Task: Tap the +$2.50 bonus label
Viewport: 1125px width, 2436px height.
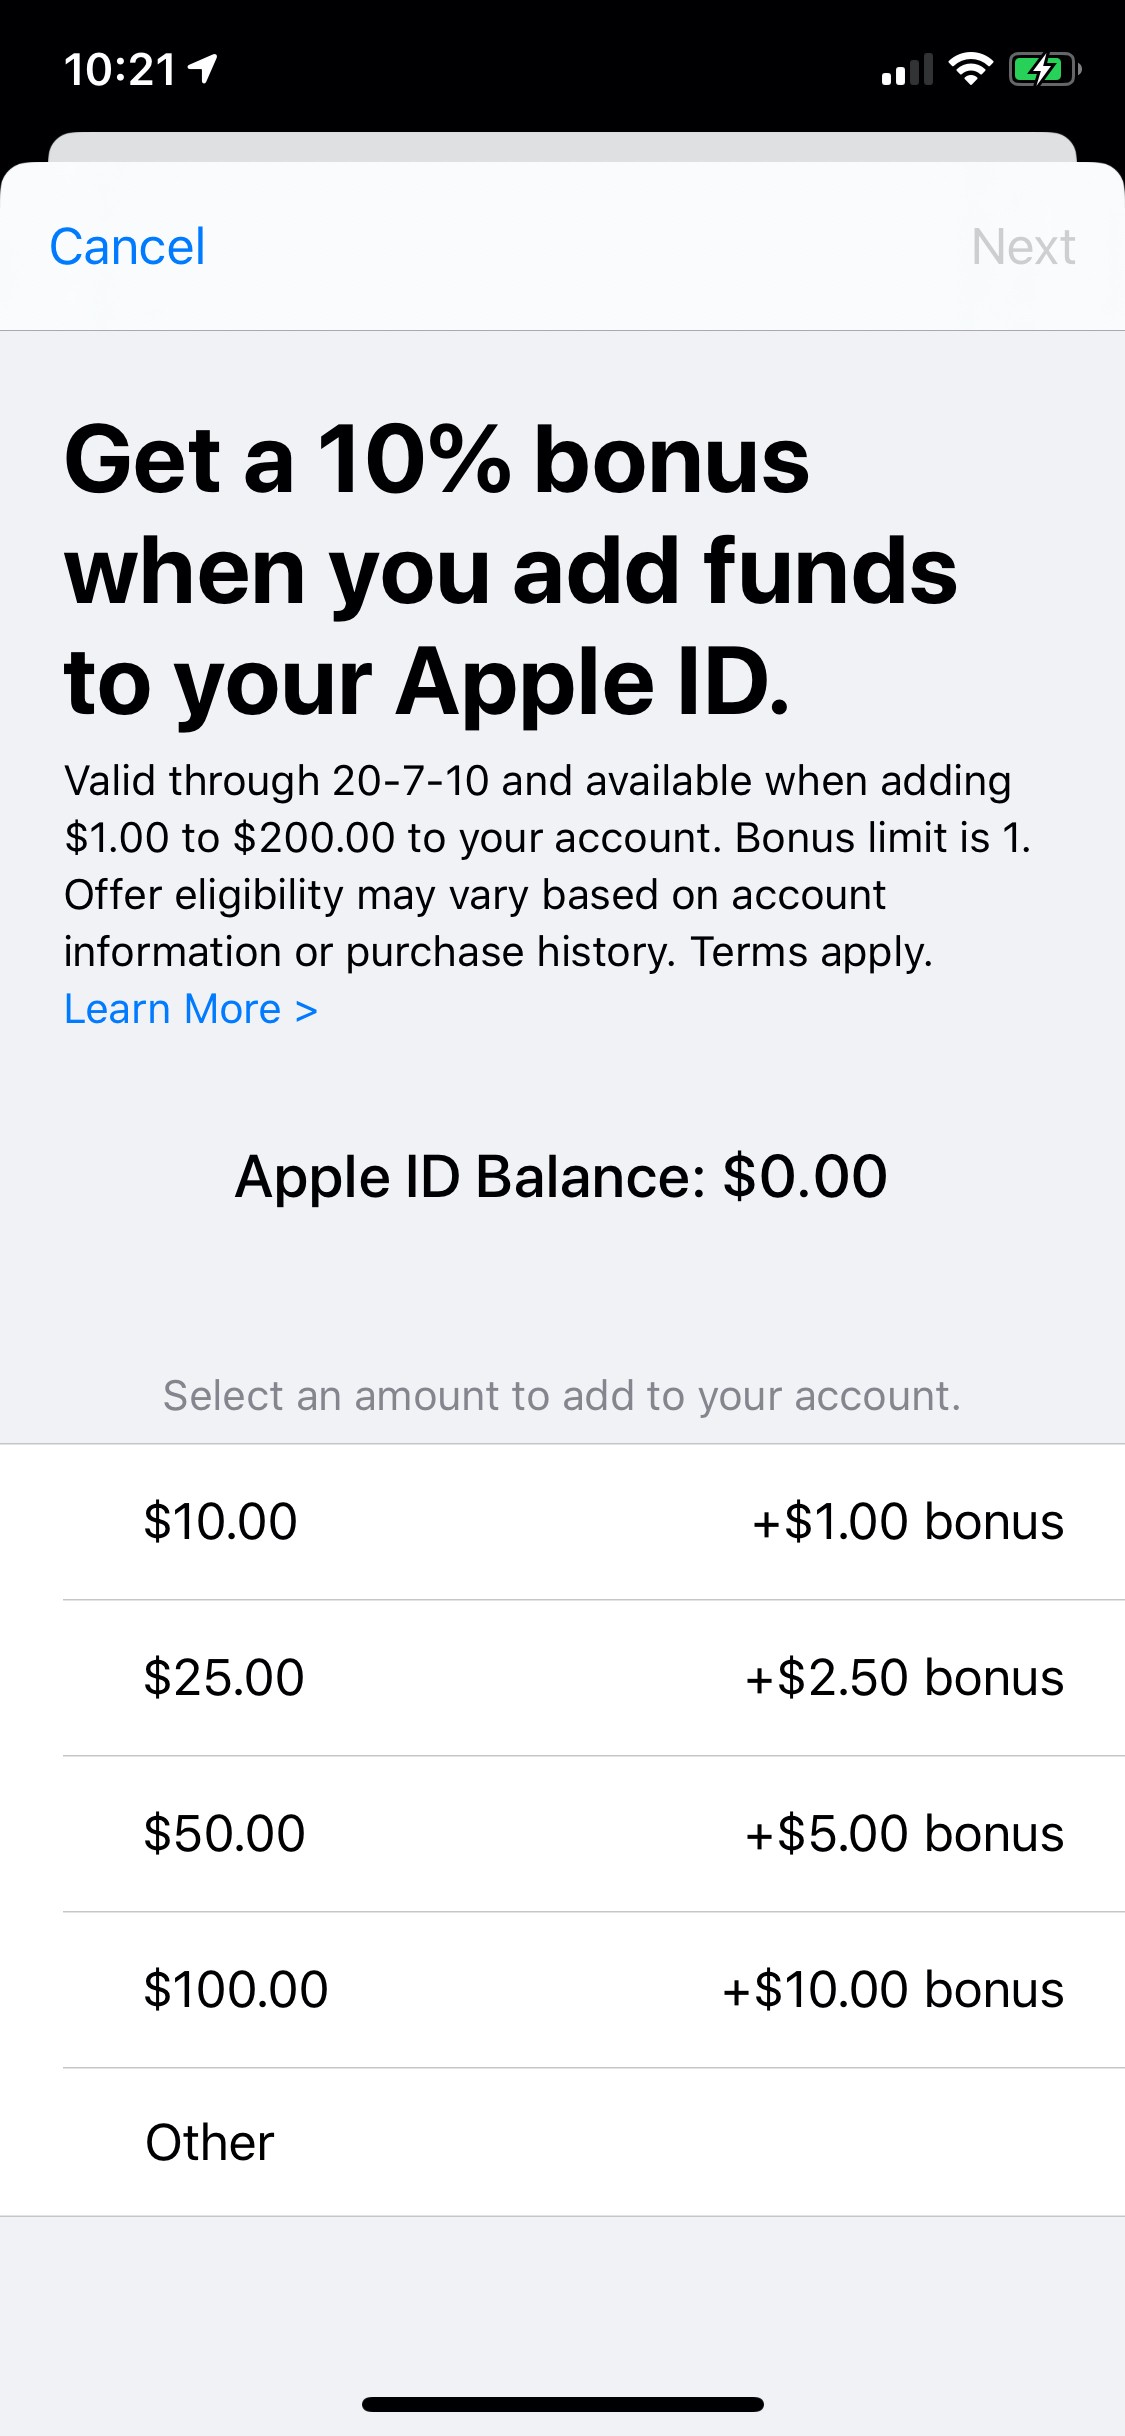Action: click(x=904, y=1678)
